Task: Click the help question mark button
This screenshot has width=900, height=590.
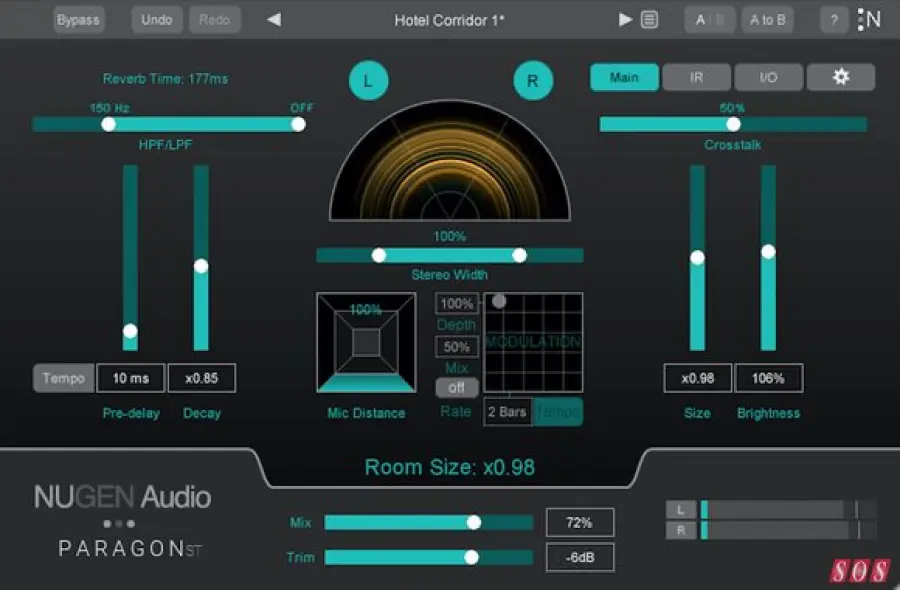Action: click(x=834, y=20)
